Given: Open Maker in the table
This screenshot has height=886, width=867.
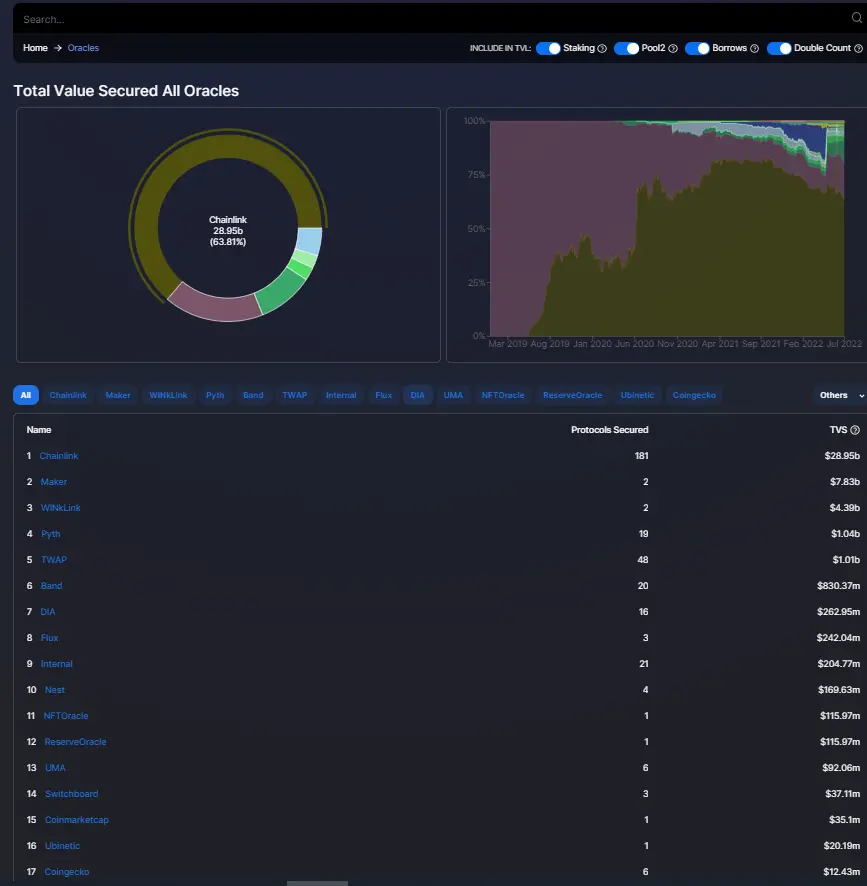Looking at the screenshot, I should pyautogui.click(x=54, y=482).
